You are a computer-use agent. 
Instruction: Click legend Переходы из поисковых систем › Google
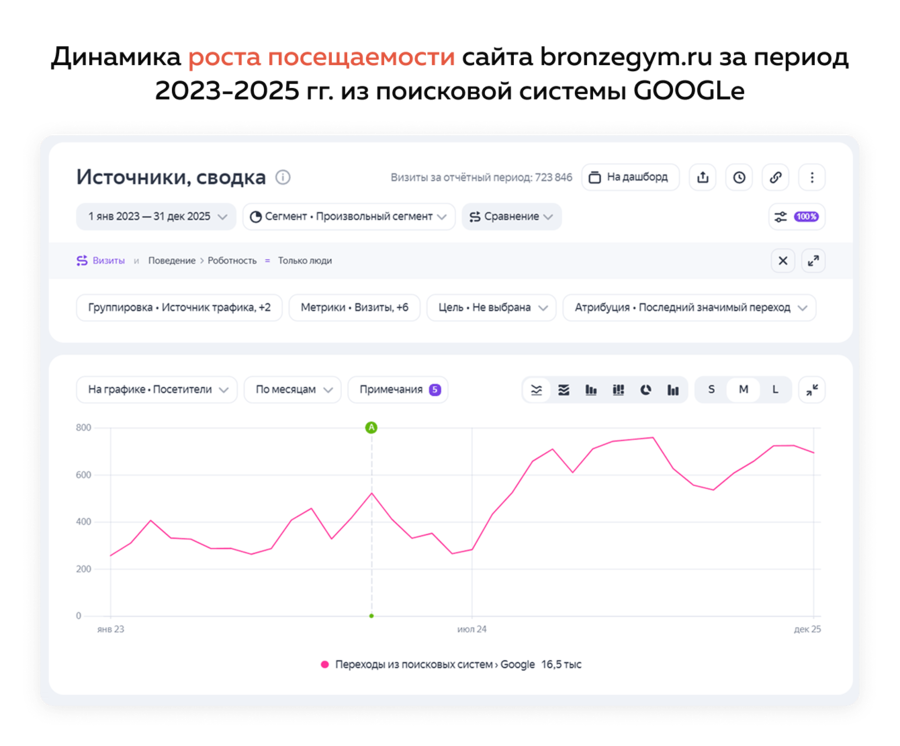point(435,665)
